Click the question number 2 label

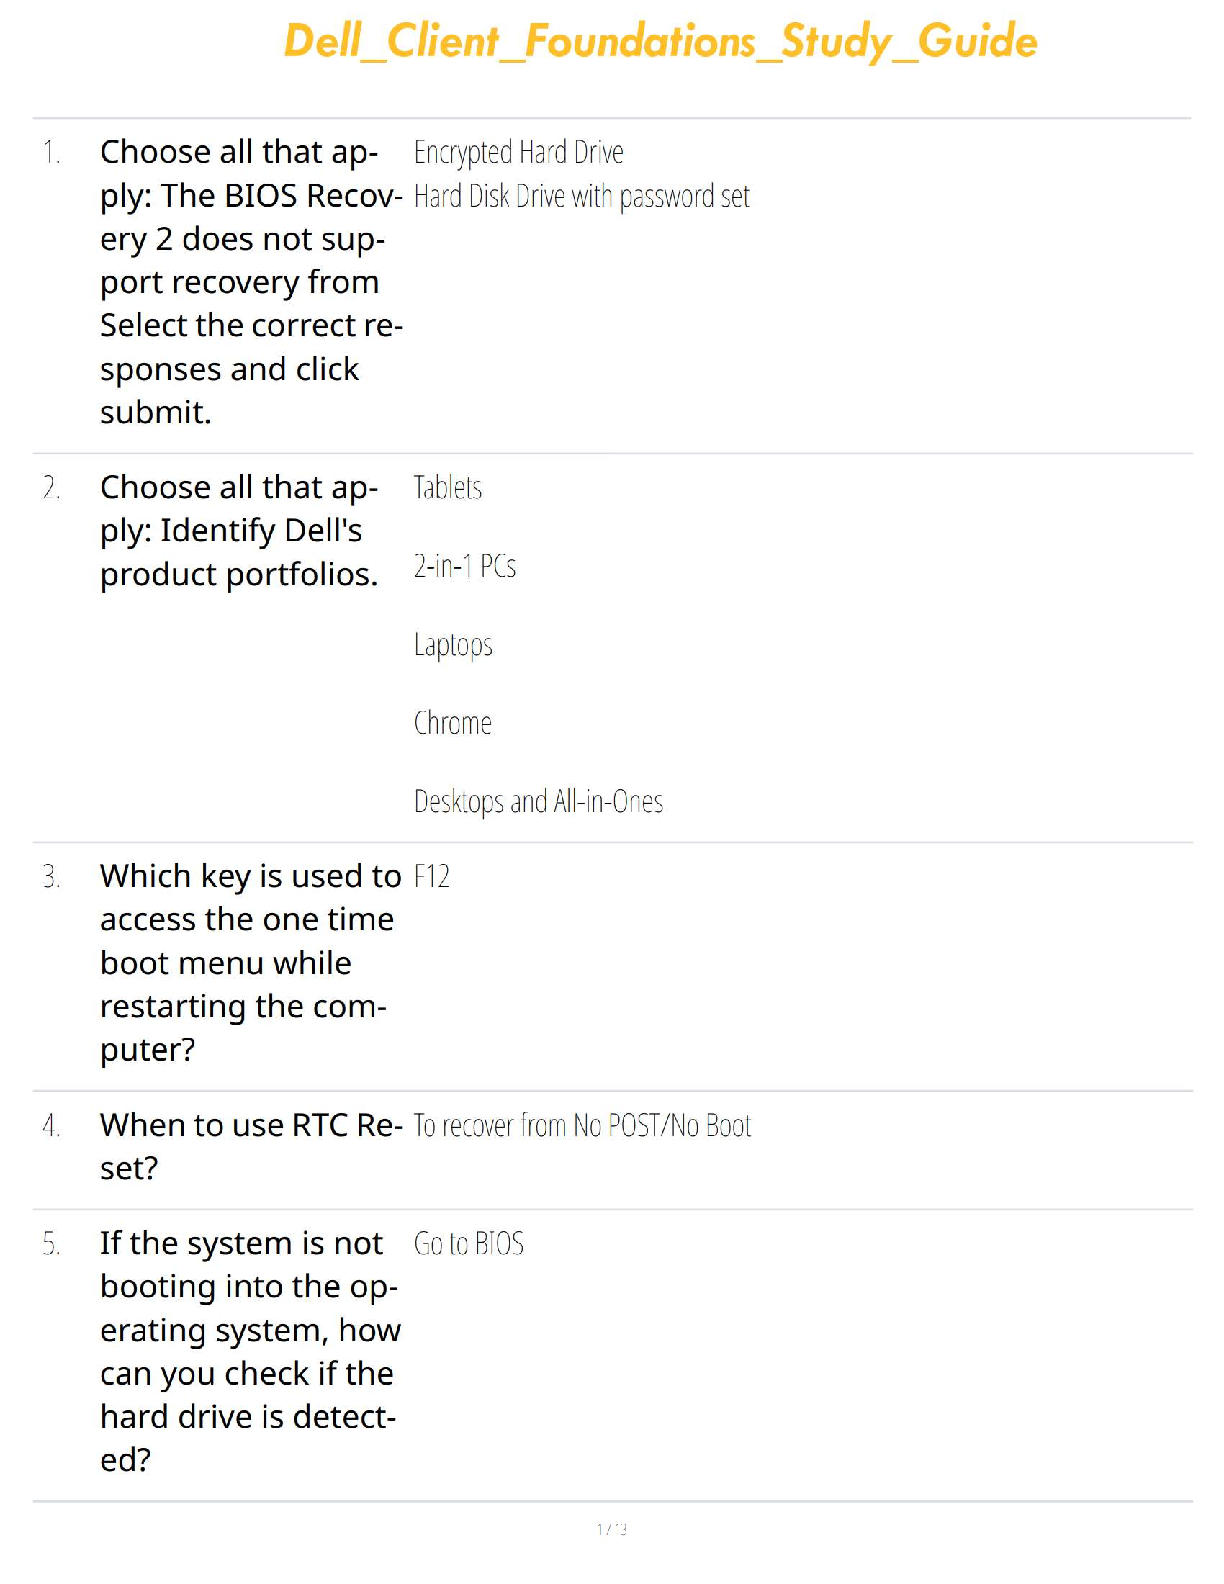point(51,488)
